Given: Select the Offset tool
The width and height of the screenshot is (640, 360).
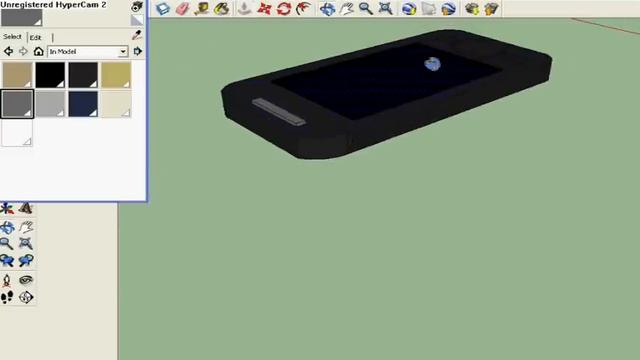Looking at the screenshot, I should tap(303, 9).
